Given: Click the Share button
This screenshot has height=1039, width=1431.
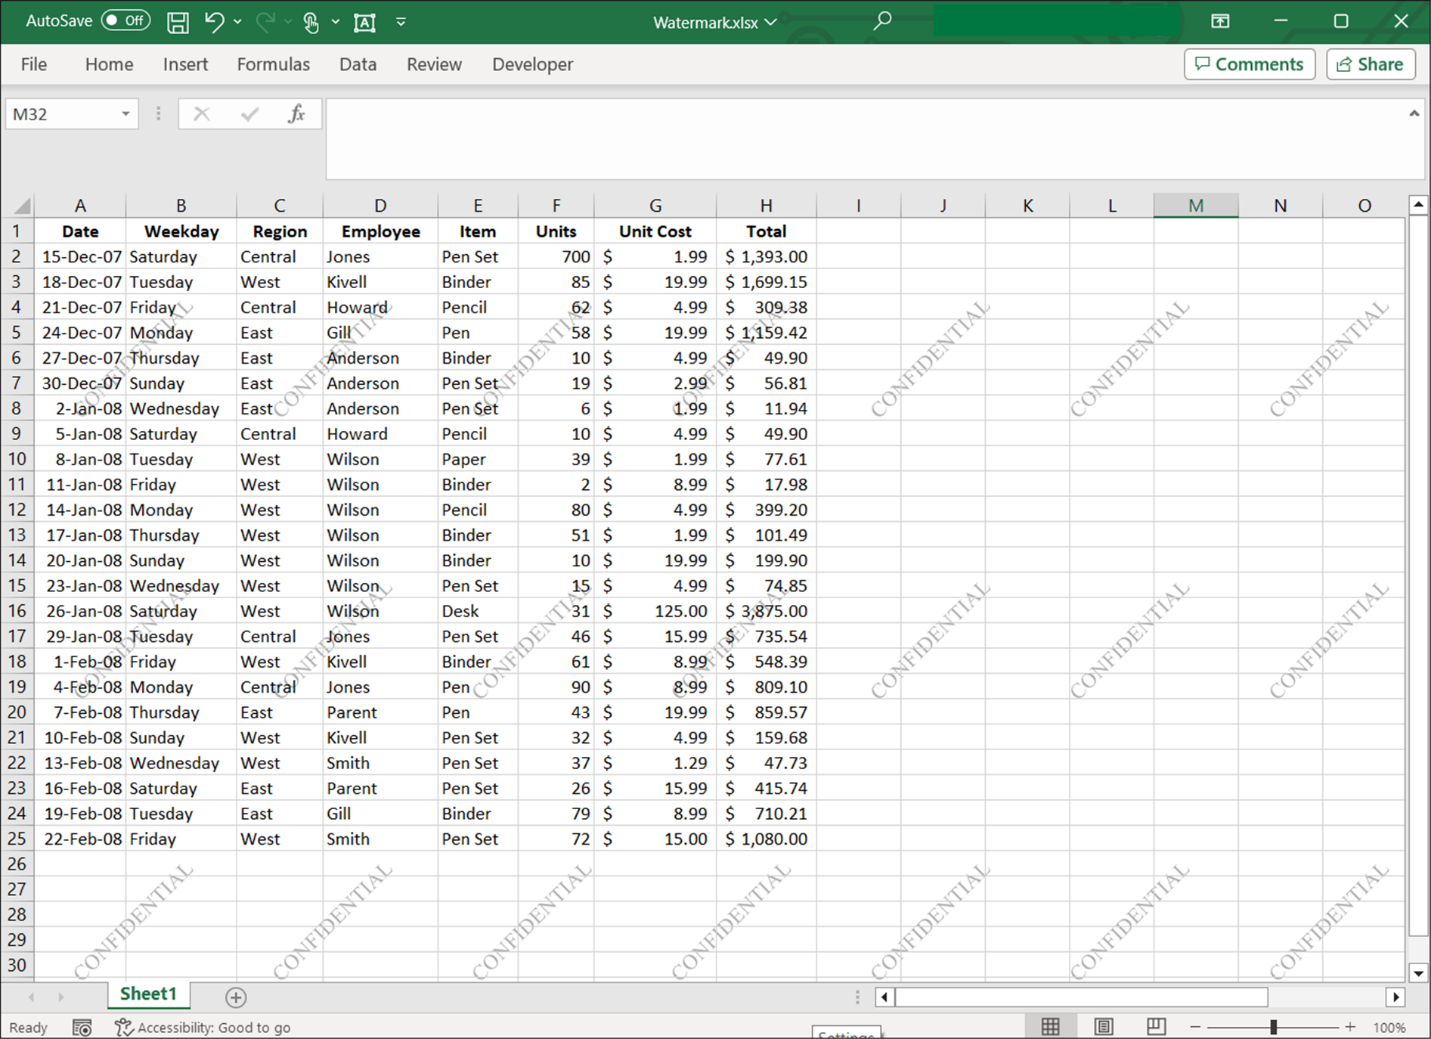Looking at the screenshot, I should 1370,64.
